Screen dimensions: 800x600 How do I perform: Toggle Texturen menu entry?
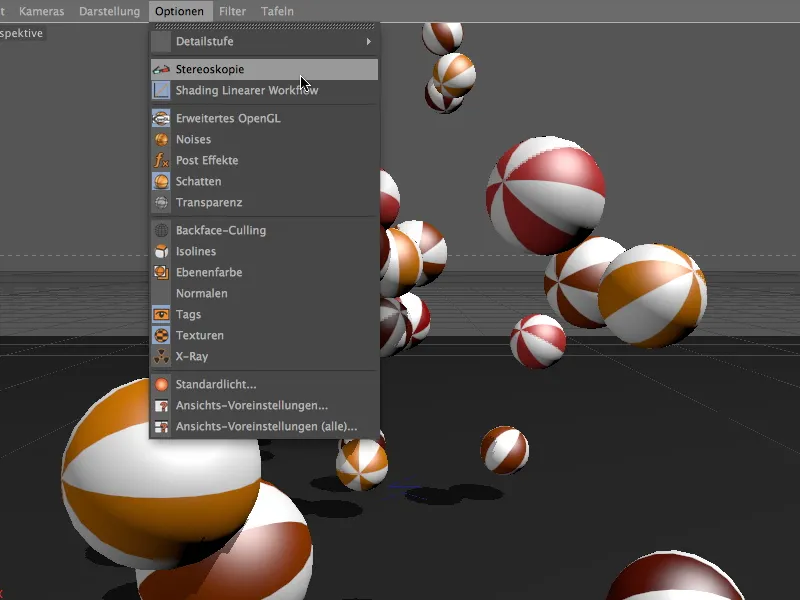point(264,335)
